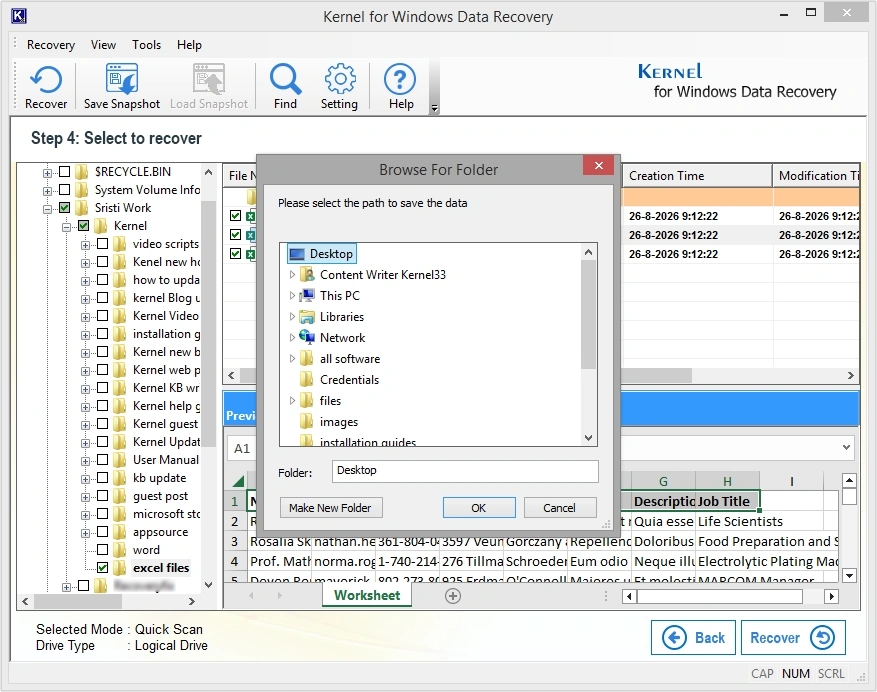Viewport: 877px width, 692px height.
Task: Collapse the Kernel tree node
Action: (x=67, y=227)
